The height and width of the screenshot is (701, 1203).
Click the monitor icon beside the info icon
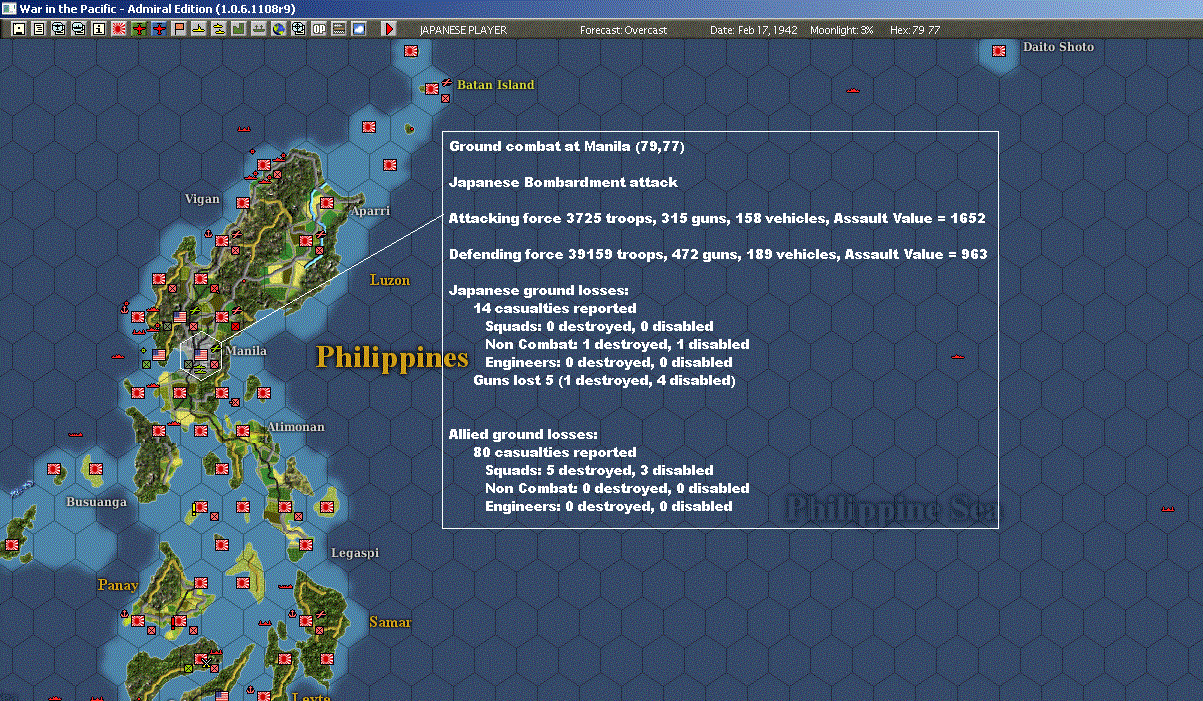coord(79,30)
